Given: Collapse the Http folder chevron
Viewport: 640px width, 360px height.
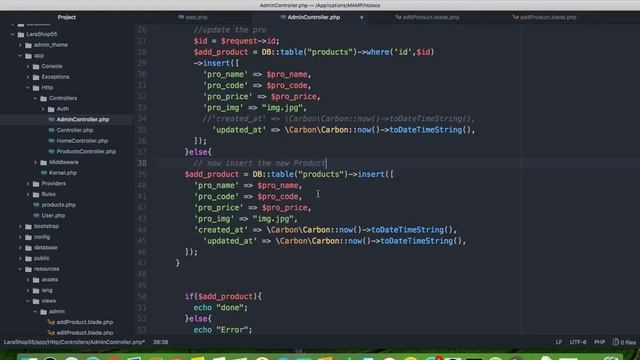Looking at the screenshot, I should [28, 88].
